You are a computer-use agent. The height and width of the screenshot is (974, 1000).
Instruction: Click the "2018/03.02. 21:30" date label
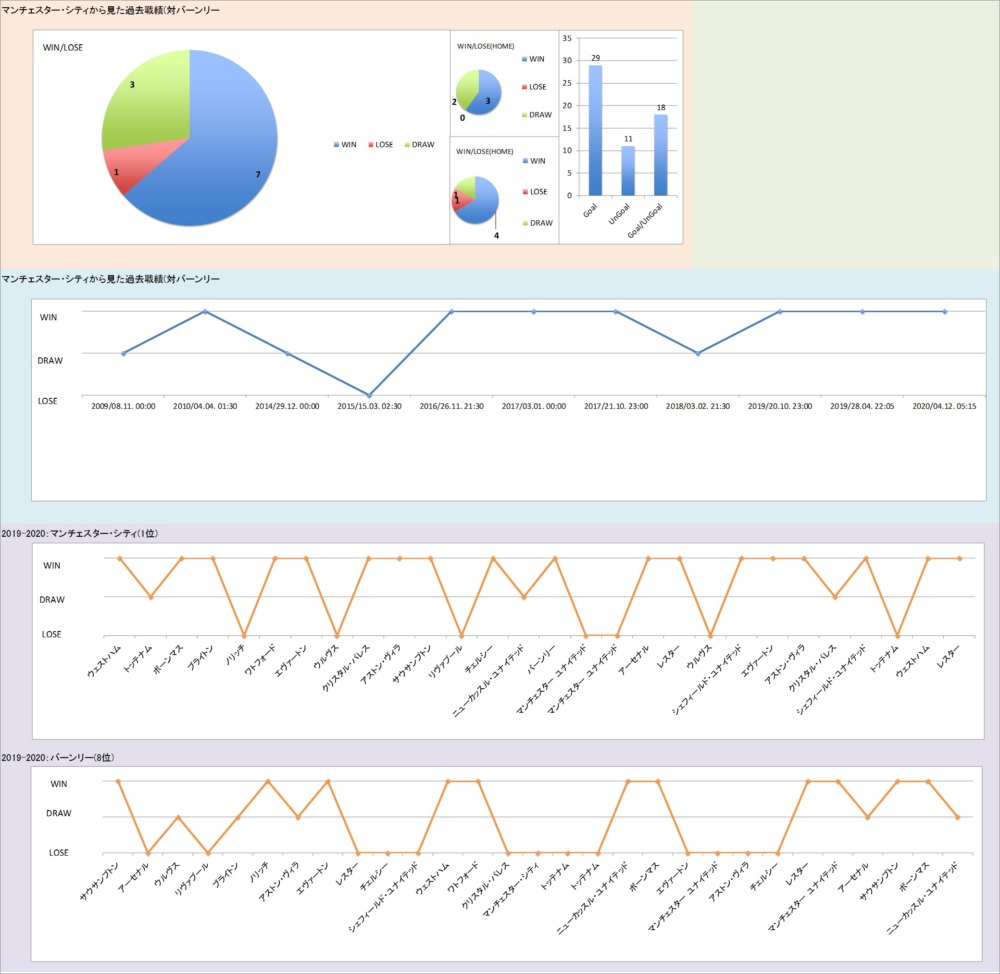coord(698,406)
